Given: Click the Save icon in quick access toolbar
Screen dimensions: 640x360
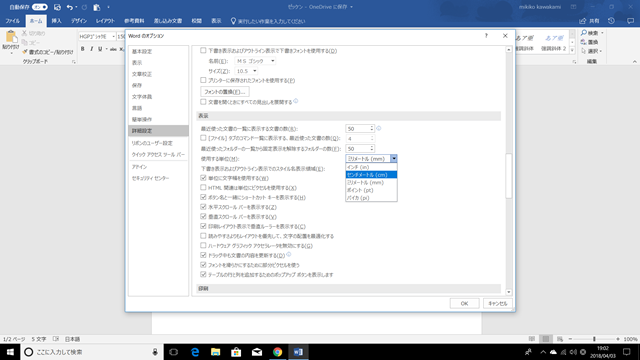Looking at the screenshot, I should pyautogui.click(x=57, y=7).
